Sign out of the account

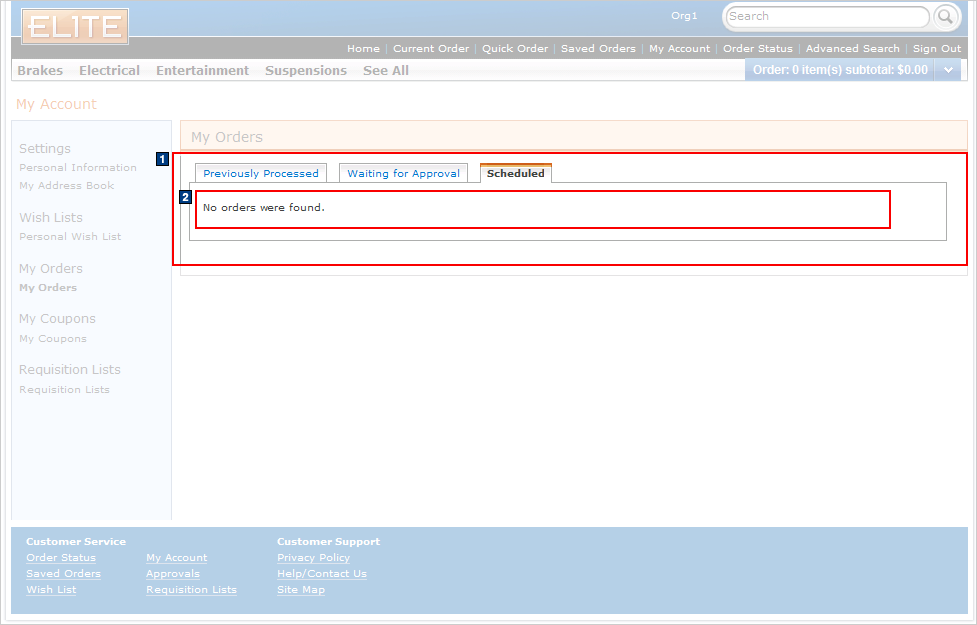[936, 48]
